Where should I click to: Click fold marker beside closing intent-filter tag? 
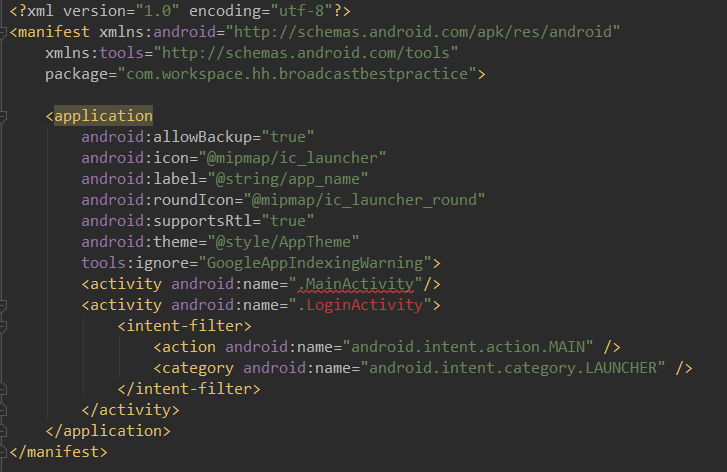(x=2, y=389)
